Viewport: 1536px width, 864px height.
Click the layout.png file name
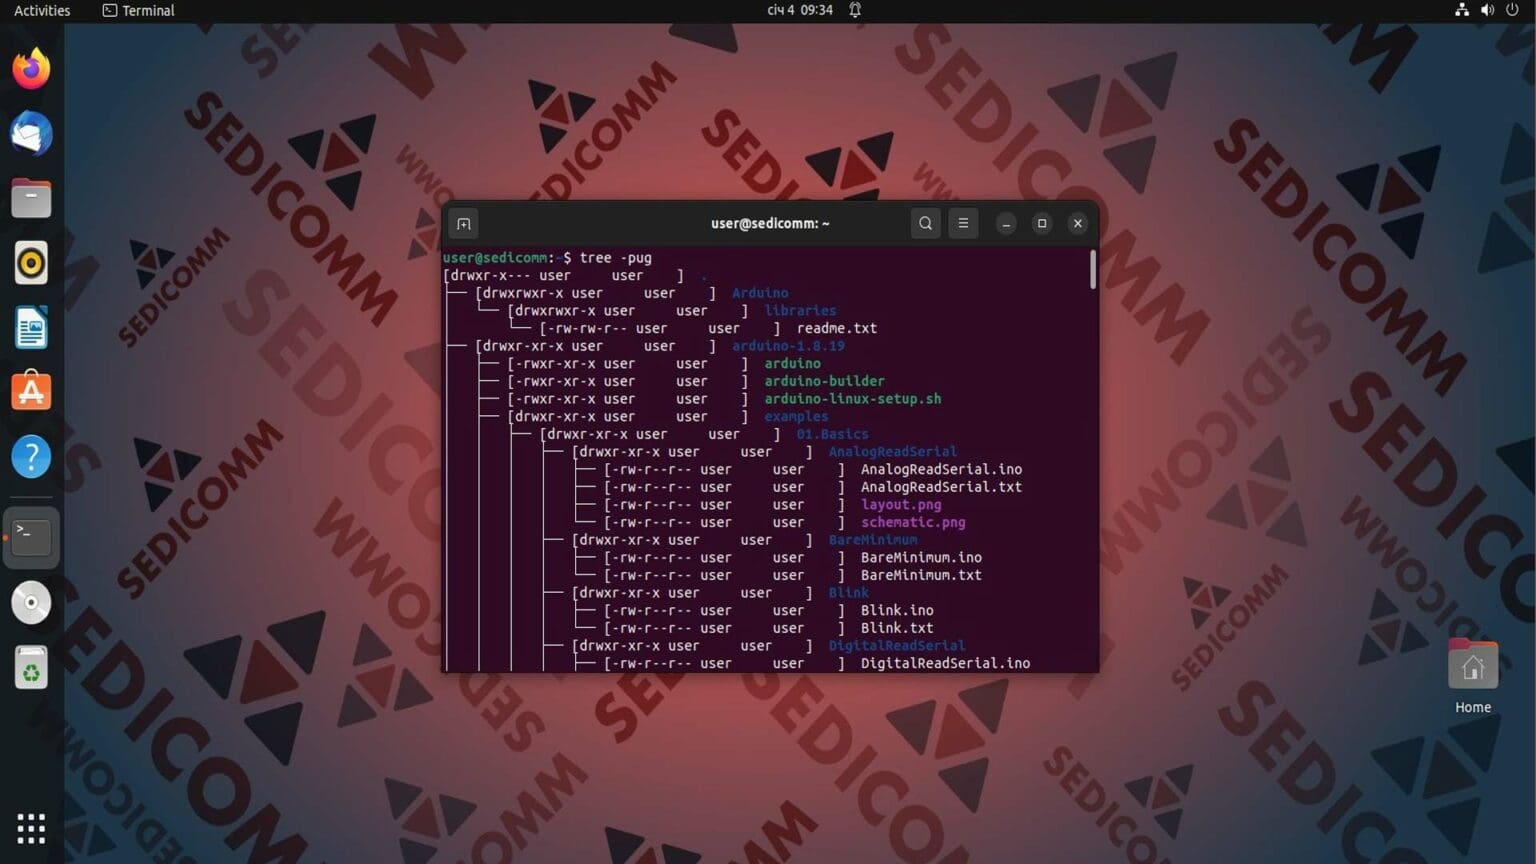click(901, 505)
